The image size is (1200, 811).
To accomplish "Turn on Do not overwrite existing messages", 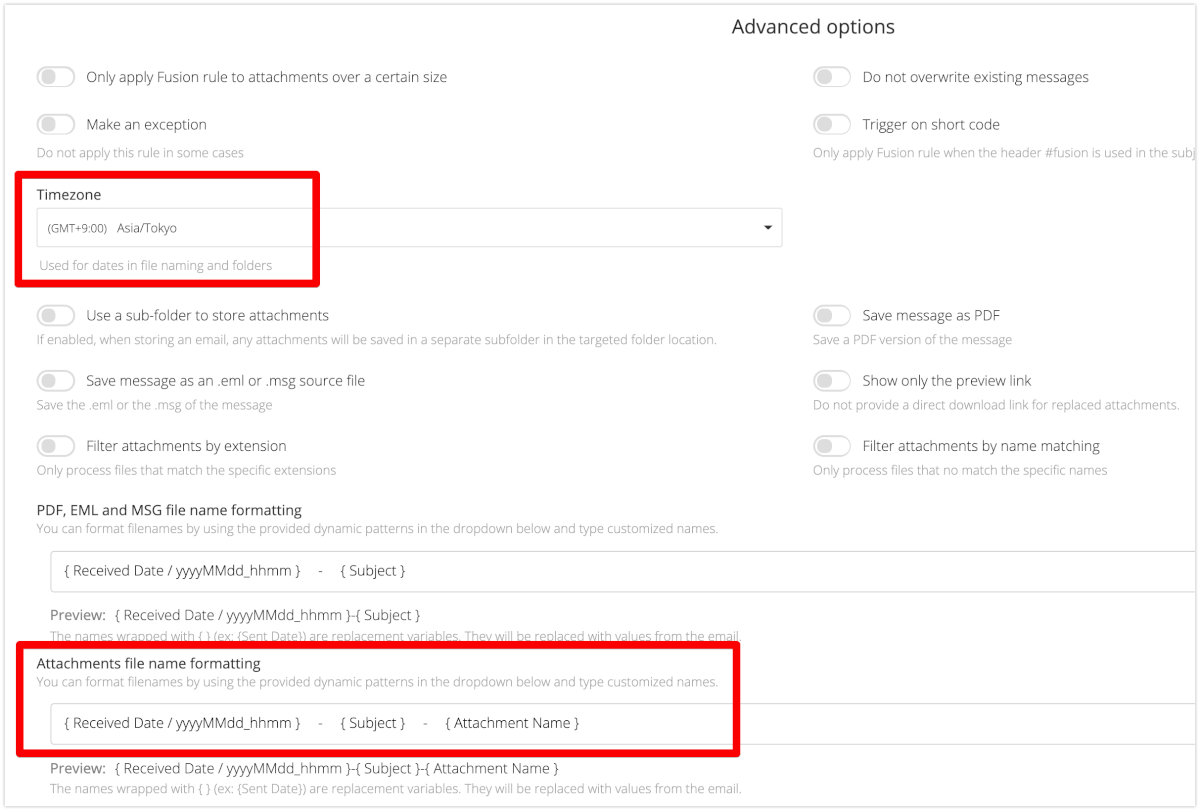I will coord(832,77).
